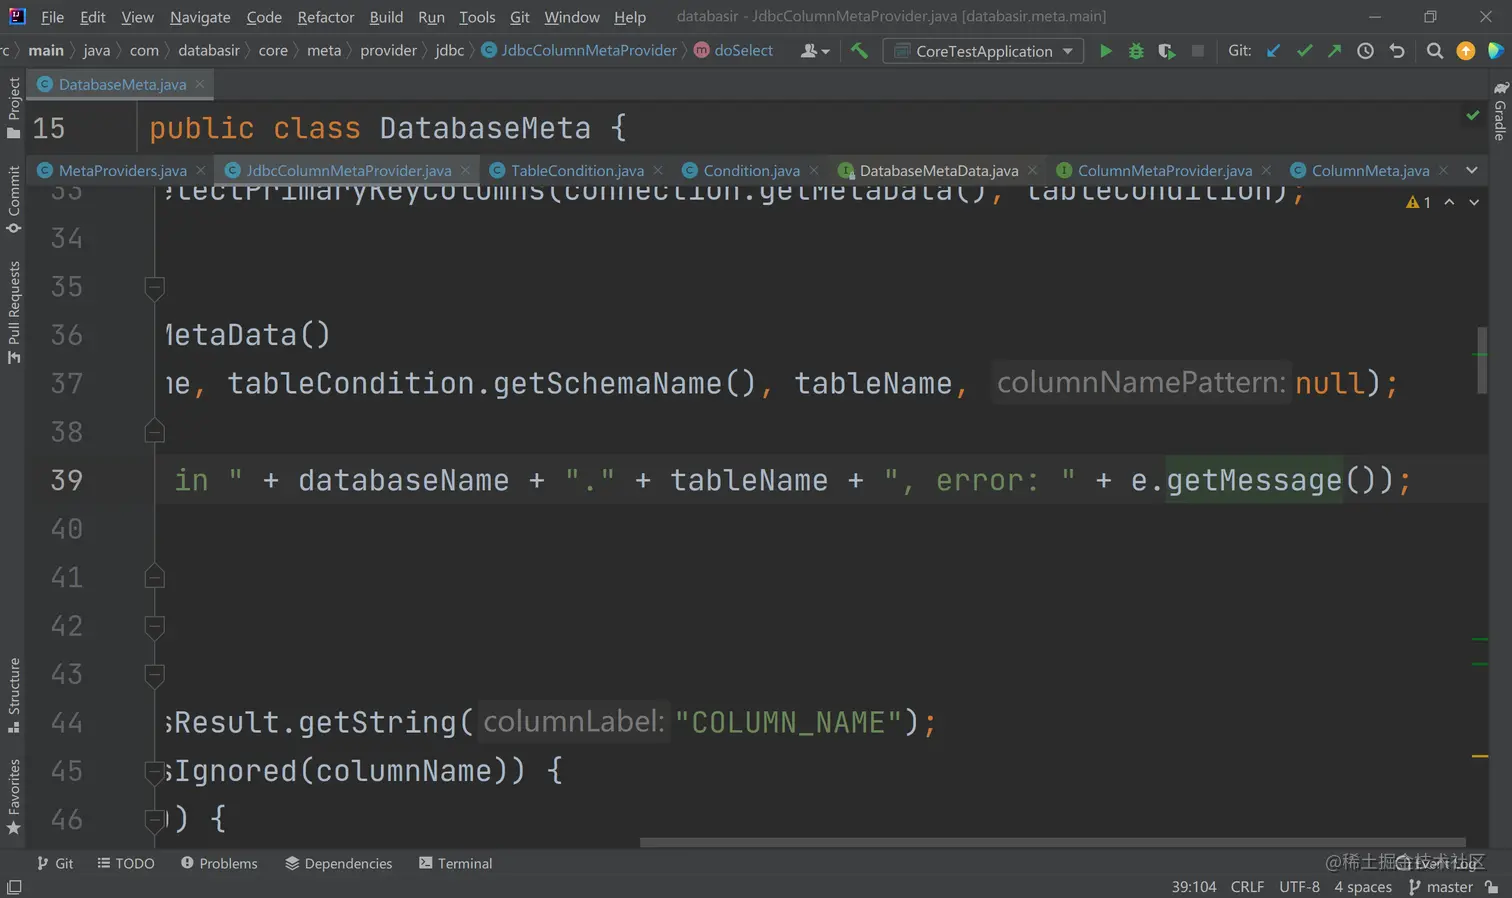Run CoreTestApplication with the green play icon
This screenshot has height=898, width=1512.
coord(1105,51)
